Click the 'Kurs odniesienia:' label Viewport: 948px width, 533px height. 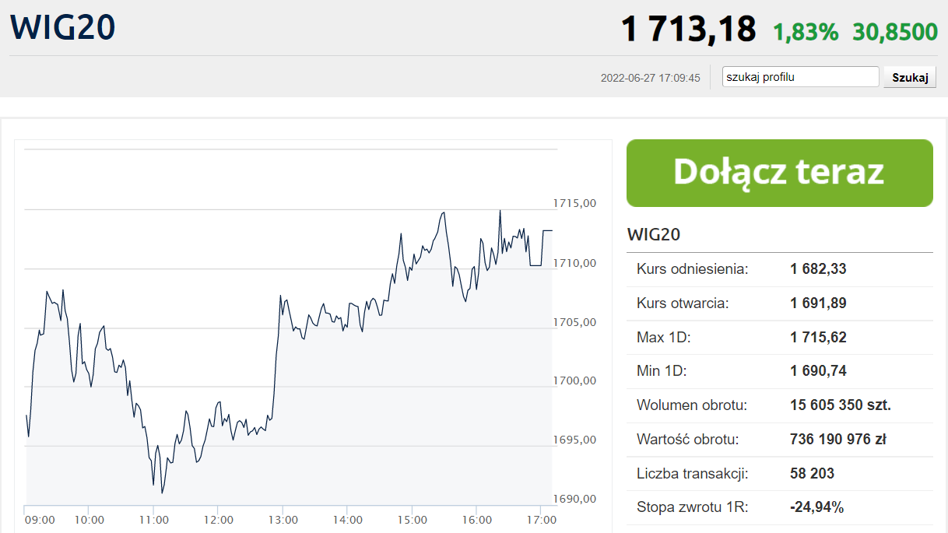(x=692, y=269)
